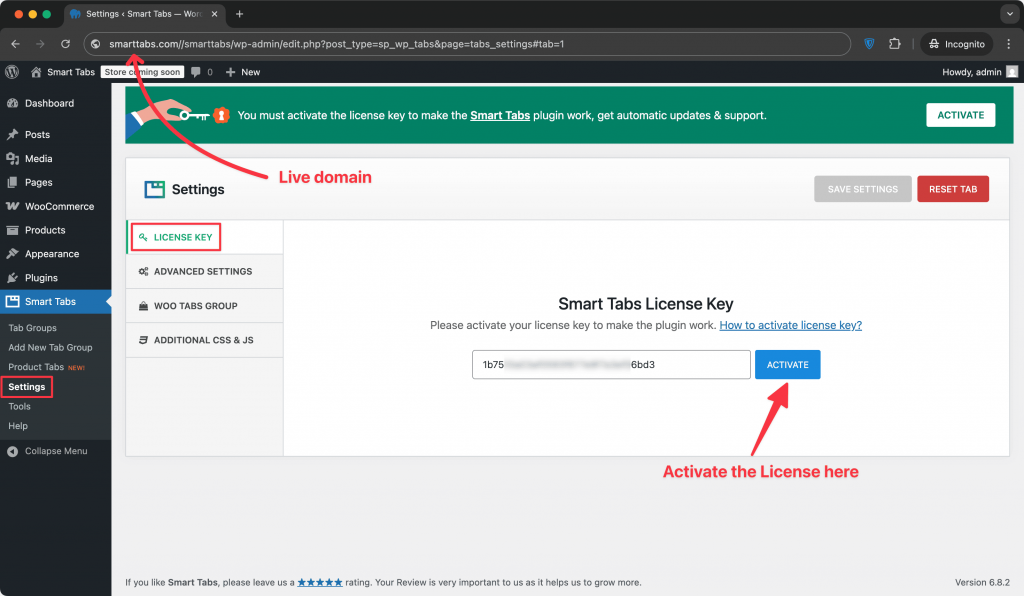
Task: Click Howdy, admin account menu
Action: click(x=972, y=72)
